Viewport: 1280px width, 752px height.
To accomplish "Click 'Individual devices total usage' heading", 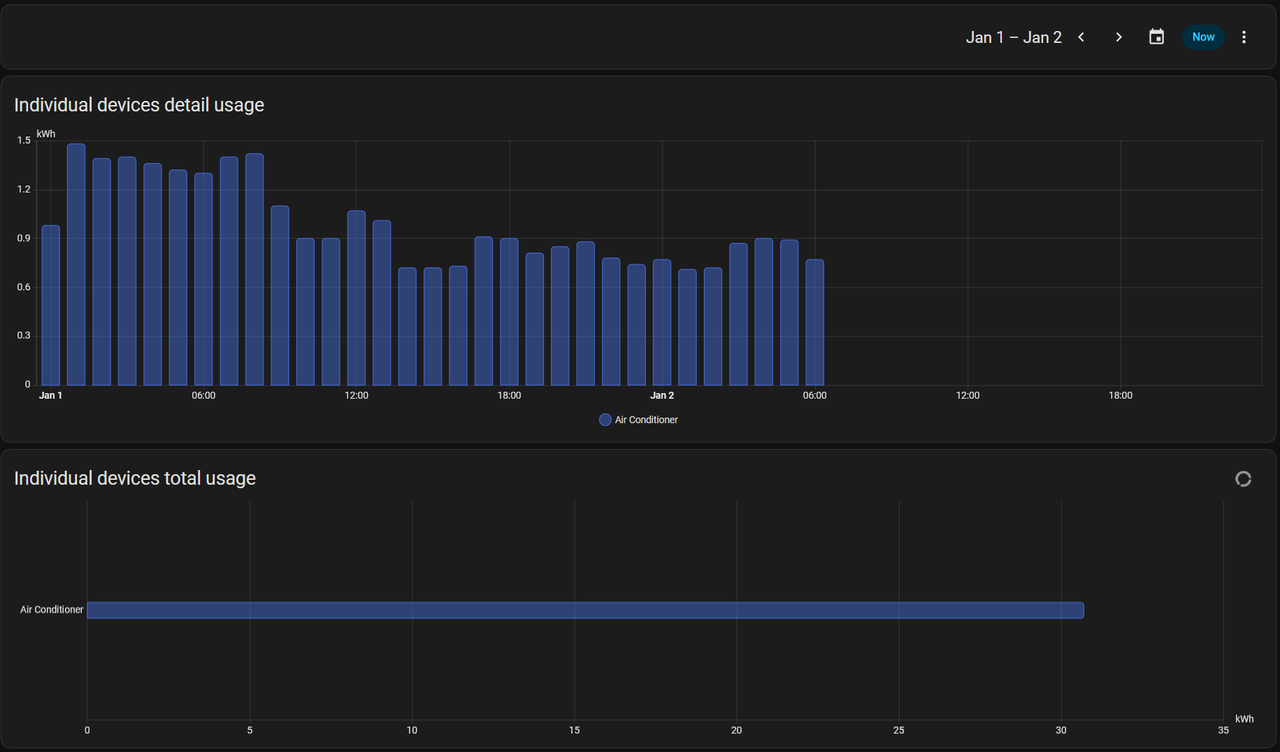I will [x=135, y=478].
